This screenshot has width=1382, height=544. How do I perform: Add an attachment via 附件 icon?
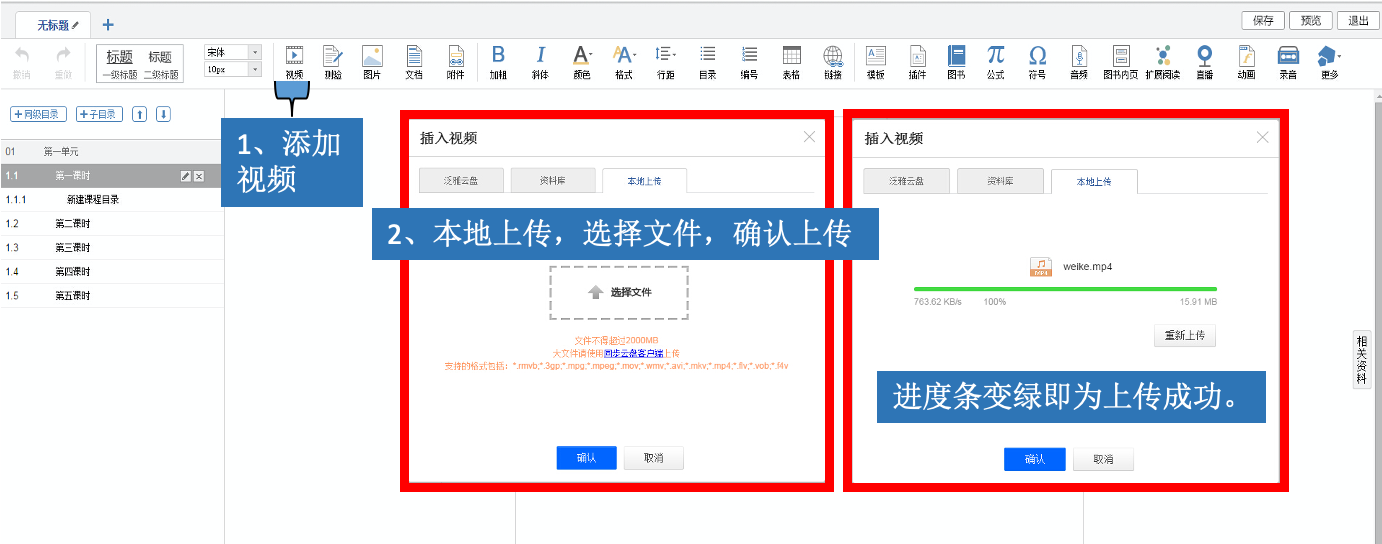click(455, 56)
